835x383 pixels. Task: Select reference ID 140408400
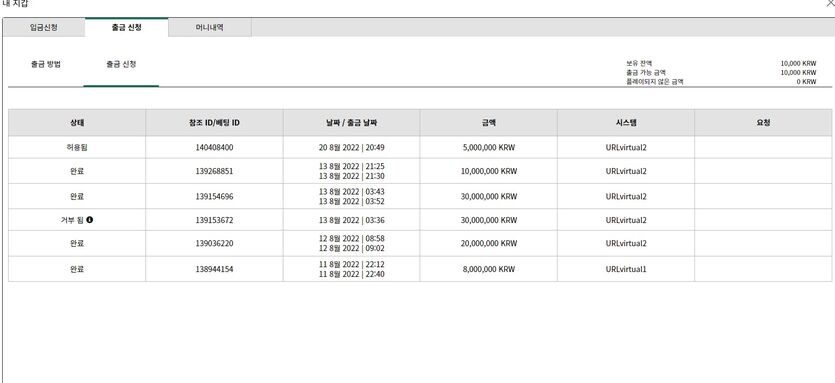coord(214,148)
